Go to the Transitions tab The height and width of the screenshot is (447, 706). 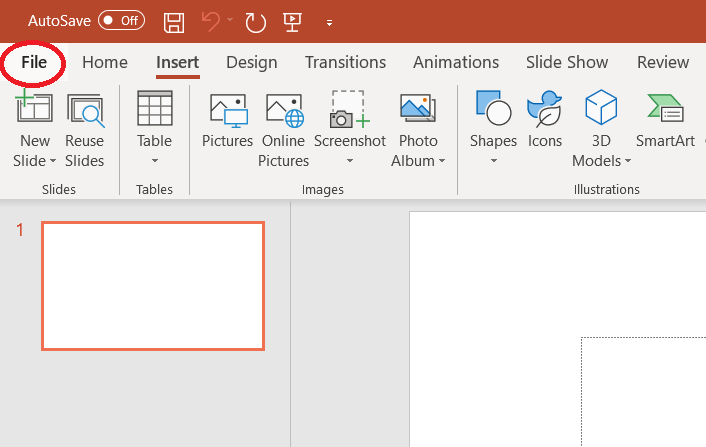345,62
